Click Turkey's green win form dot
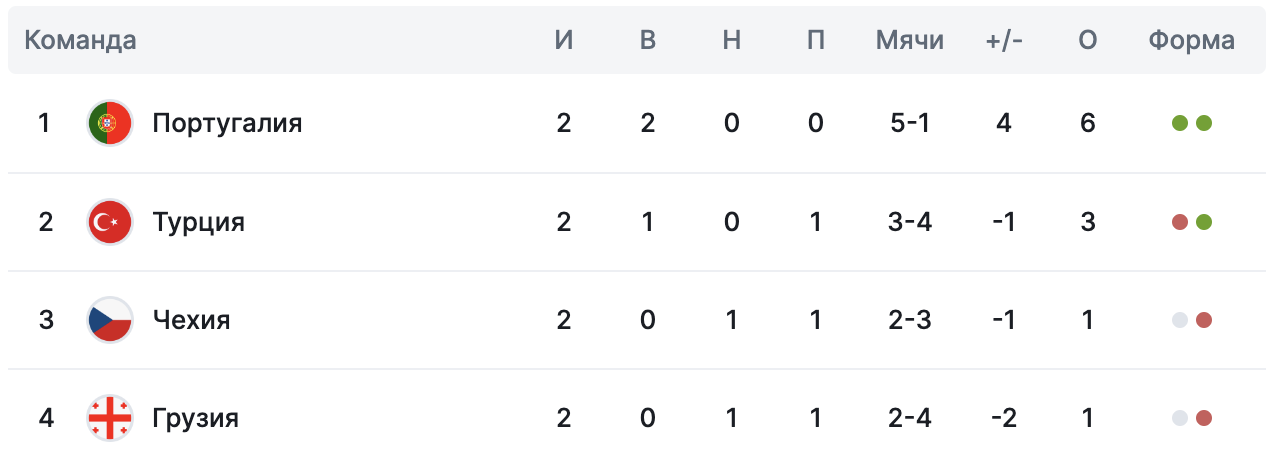This screenshot has width=1276, height=468. point(1204,222)
